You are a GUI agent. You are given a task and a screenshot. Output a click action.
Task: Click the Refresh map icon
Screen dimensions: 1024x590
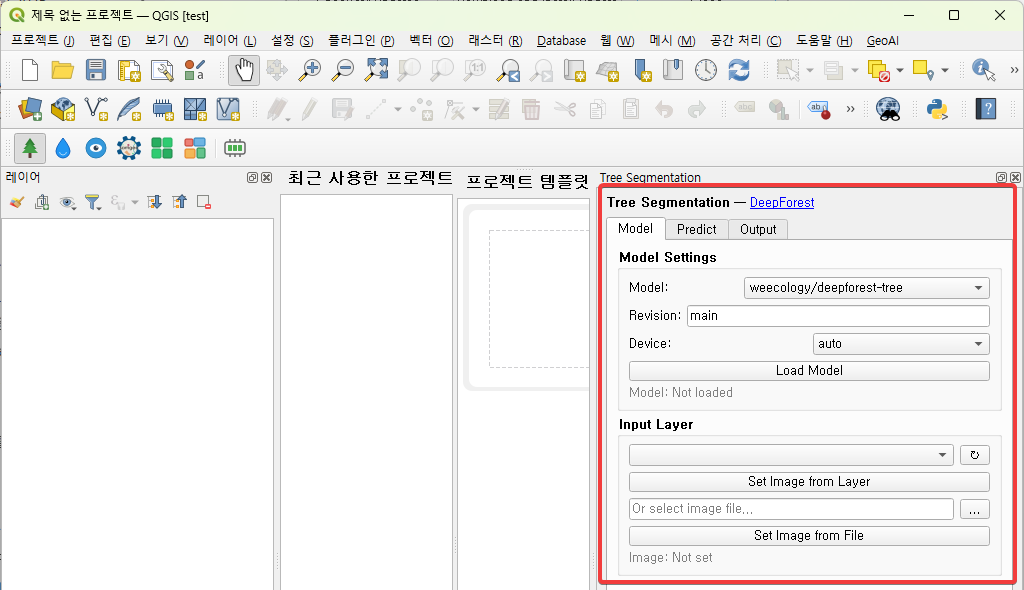click(x=739, y=70)
